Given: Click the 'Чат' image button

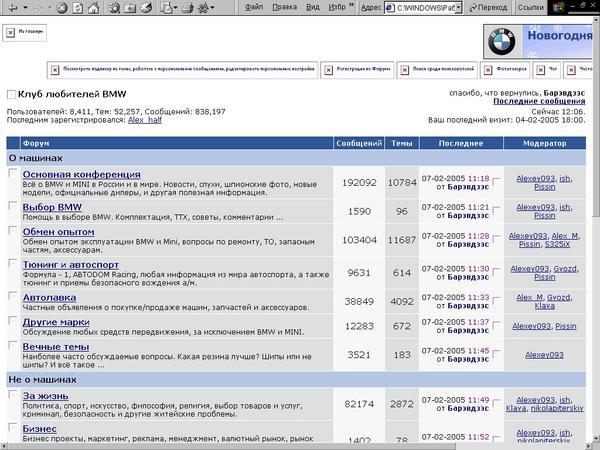Looking at the screenshot, I should [x=547, y=70].
